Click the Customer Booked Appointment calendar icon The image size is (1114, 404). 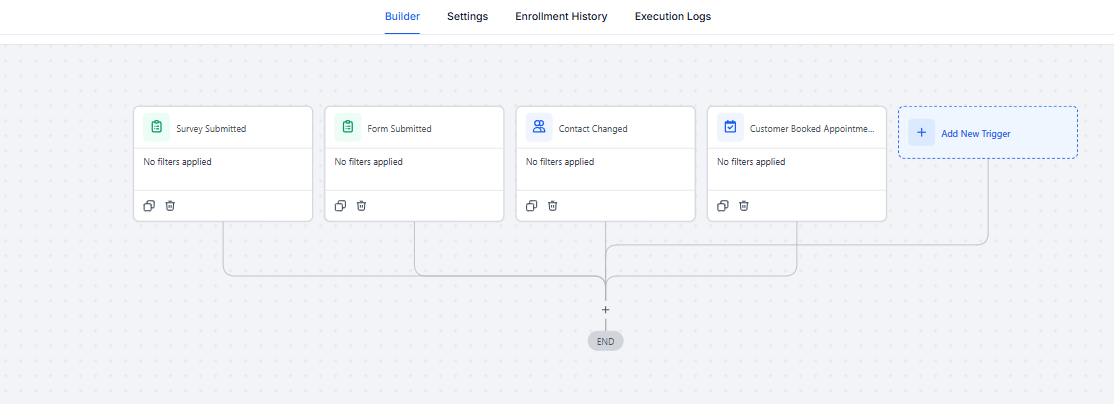pyautogui.click(x=730, y=127)
